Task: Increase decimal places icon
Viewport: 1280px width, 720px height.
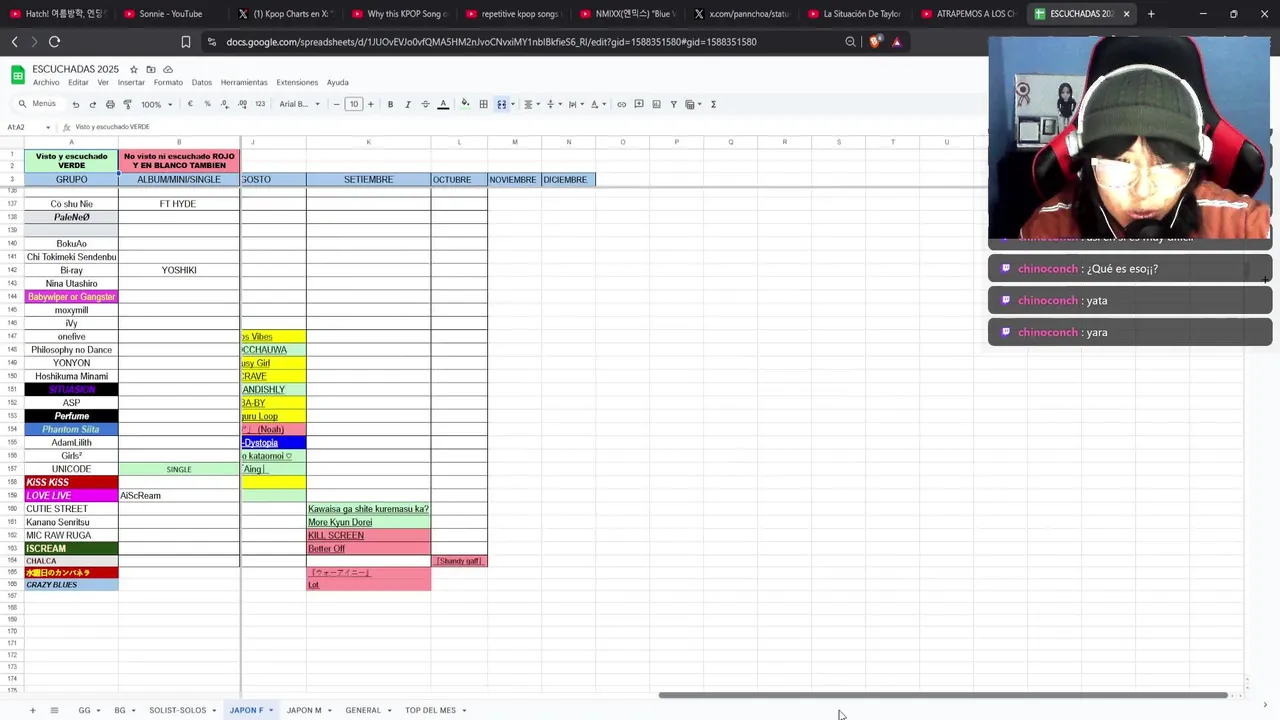Action: pos(243,104)
